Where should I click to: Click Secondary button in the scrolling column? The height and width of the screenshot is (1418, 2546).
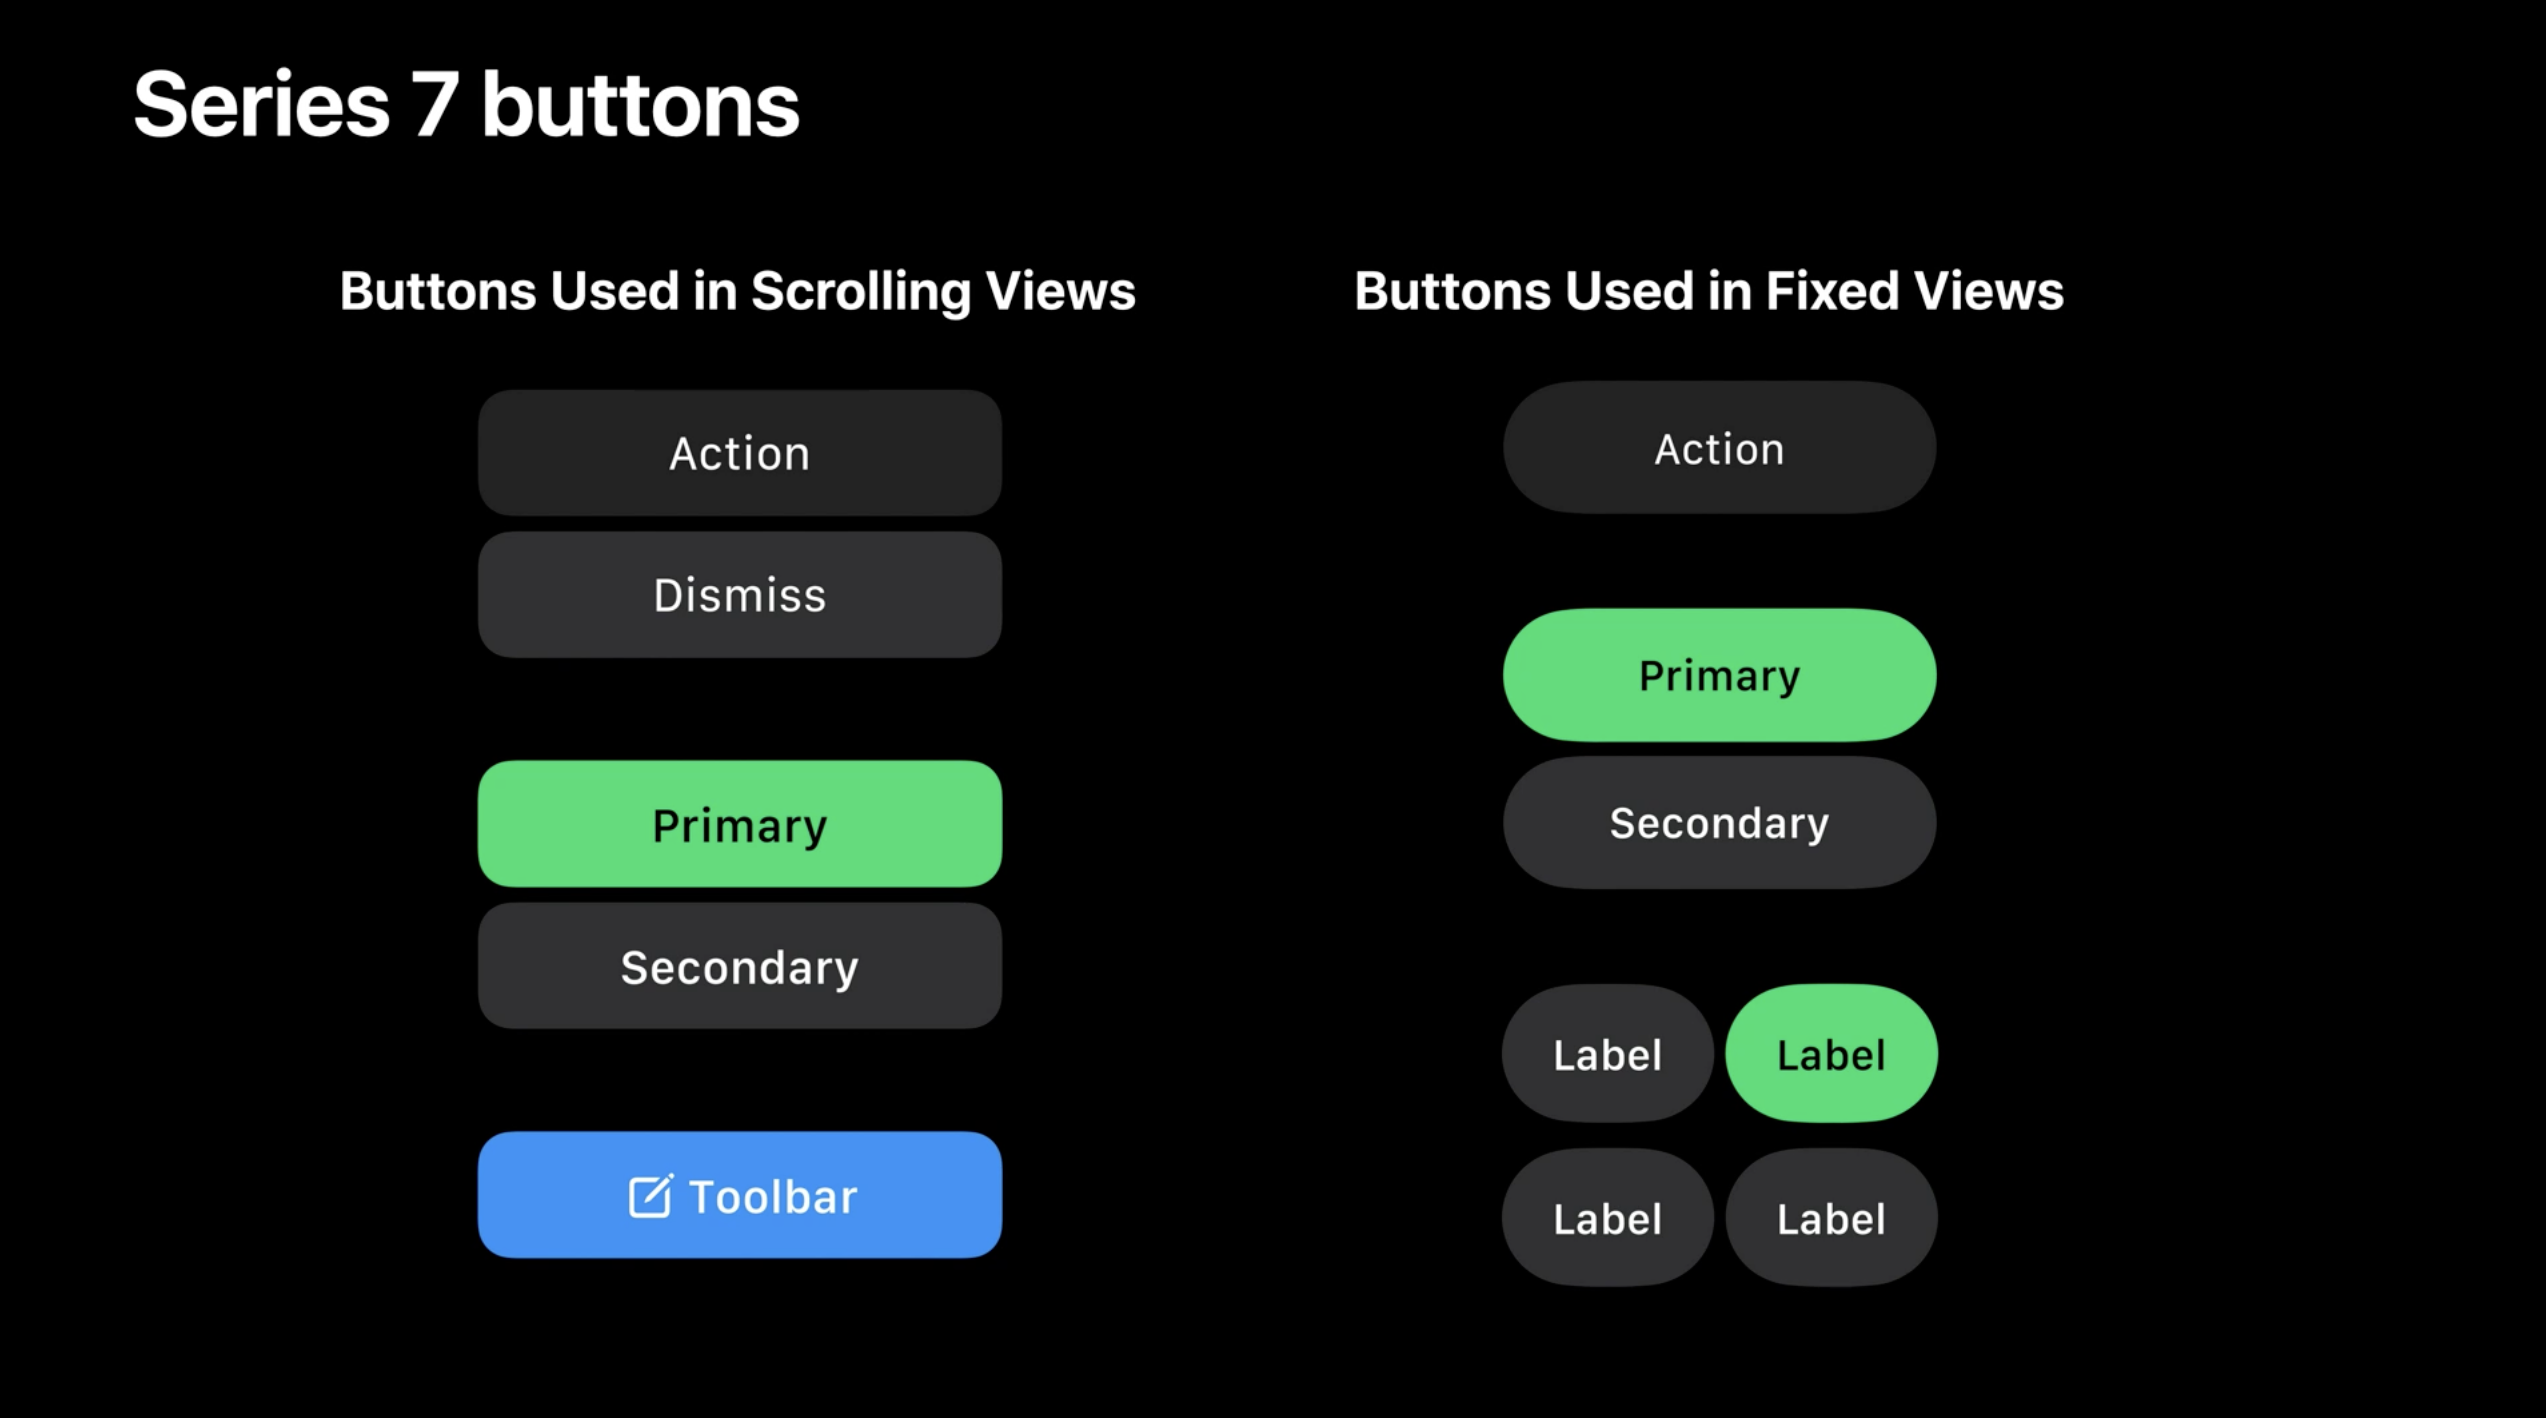739,966
